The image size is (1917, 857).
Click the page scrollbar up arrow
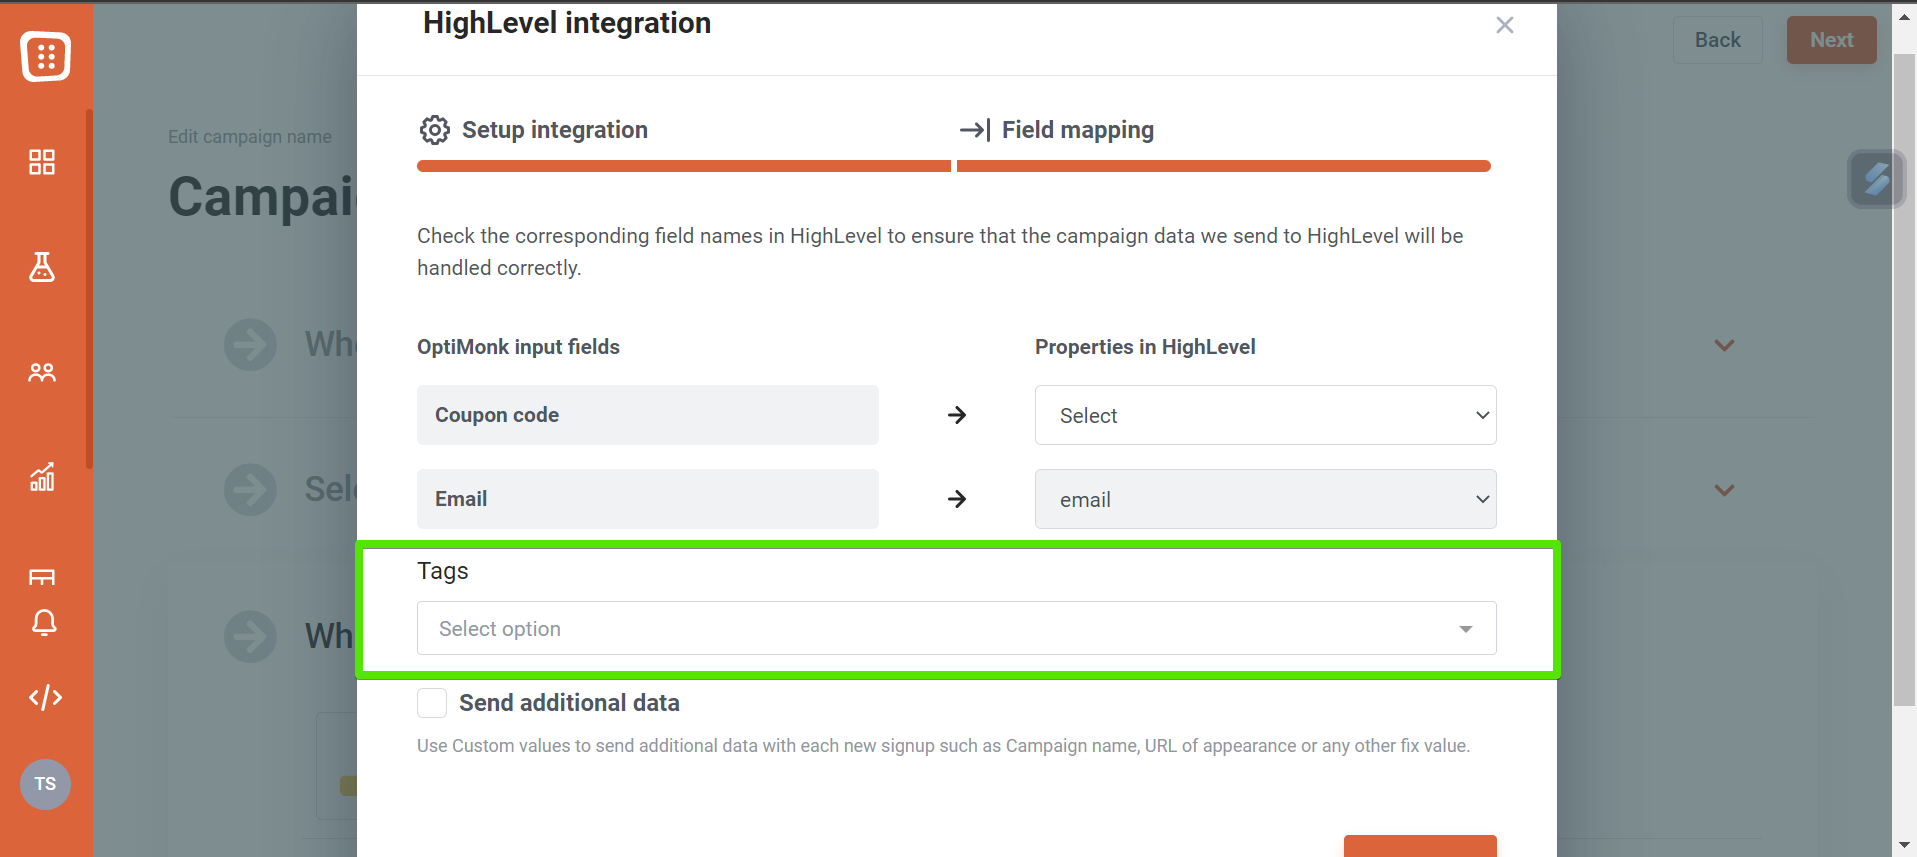(1905, 15)
